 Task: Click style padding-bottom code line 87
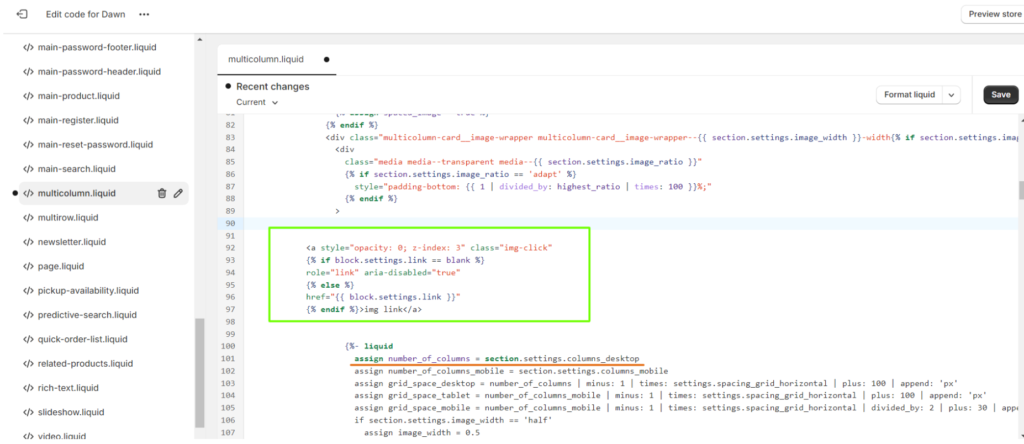tap(532, 187)
